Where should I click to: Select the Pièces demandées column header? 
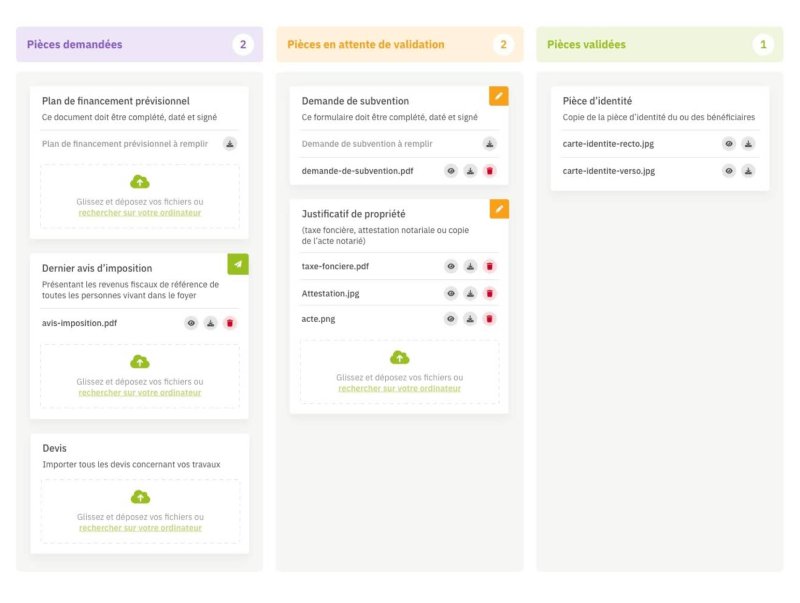coord(75,45)
